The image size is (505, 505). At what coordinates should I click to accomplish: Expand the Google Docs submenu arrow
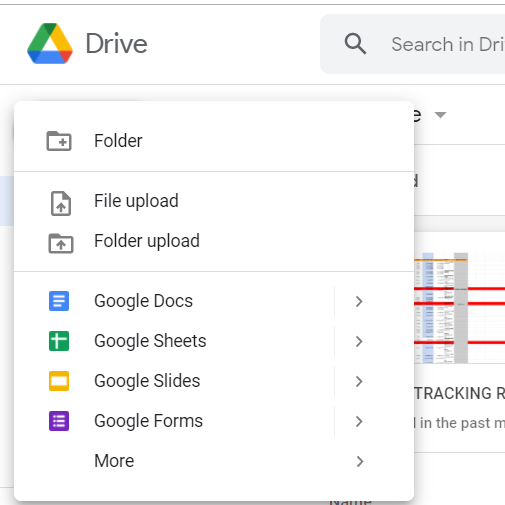click(359, 301)
